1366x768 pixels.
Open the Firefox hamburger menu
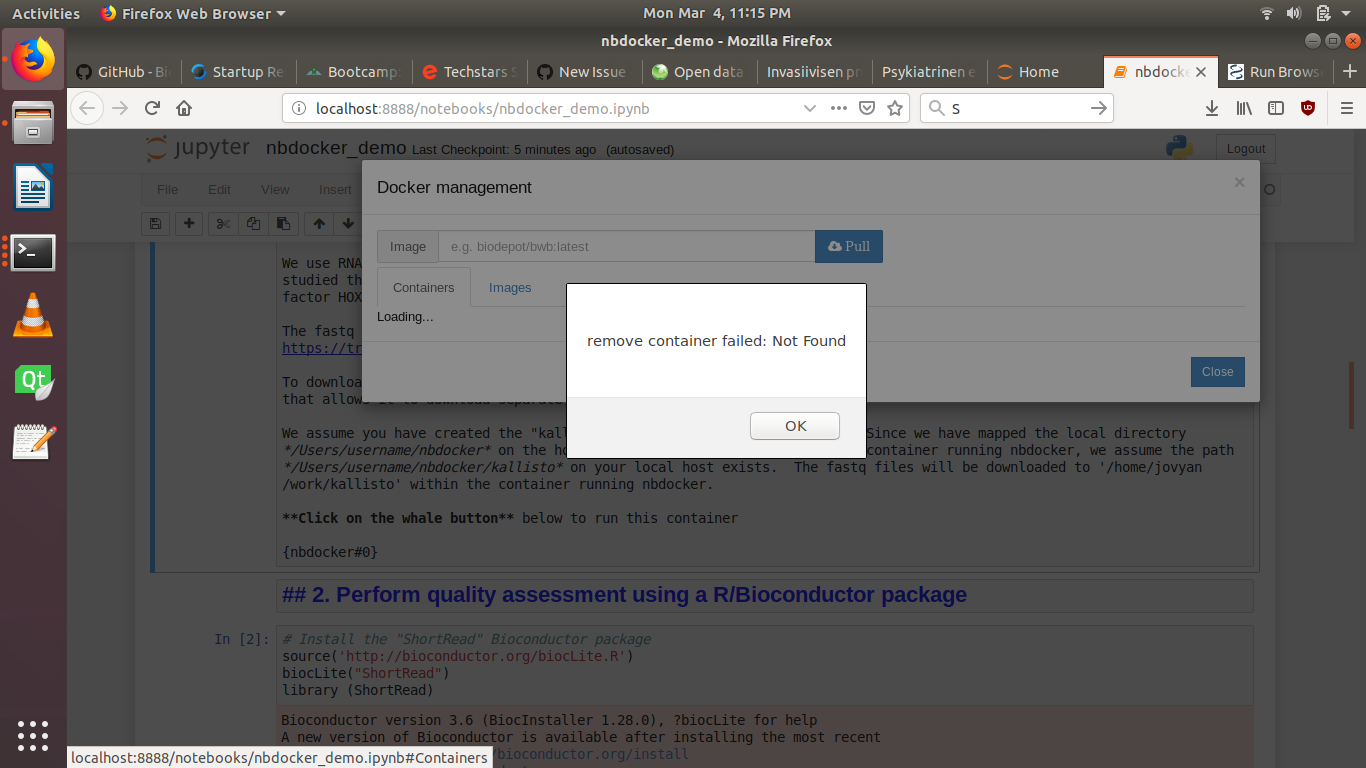coord(1348,107)
